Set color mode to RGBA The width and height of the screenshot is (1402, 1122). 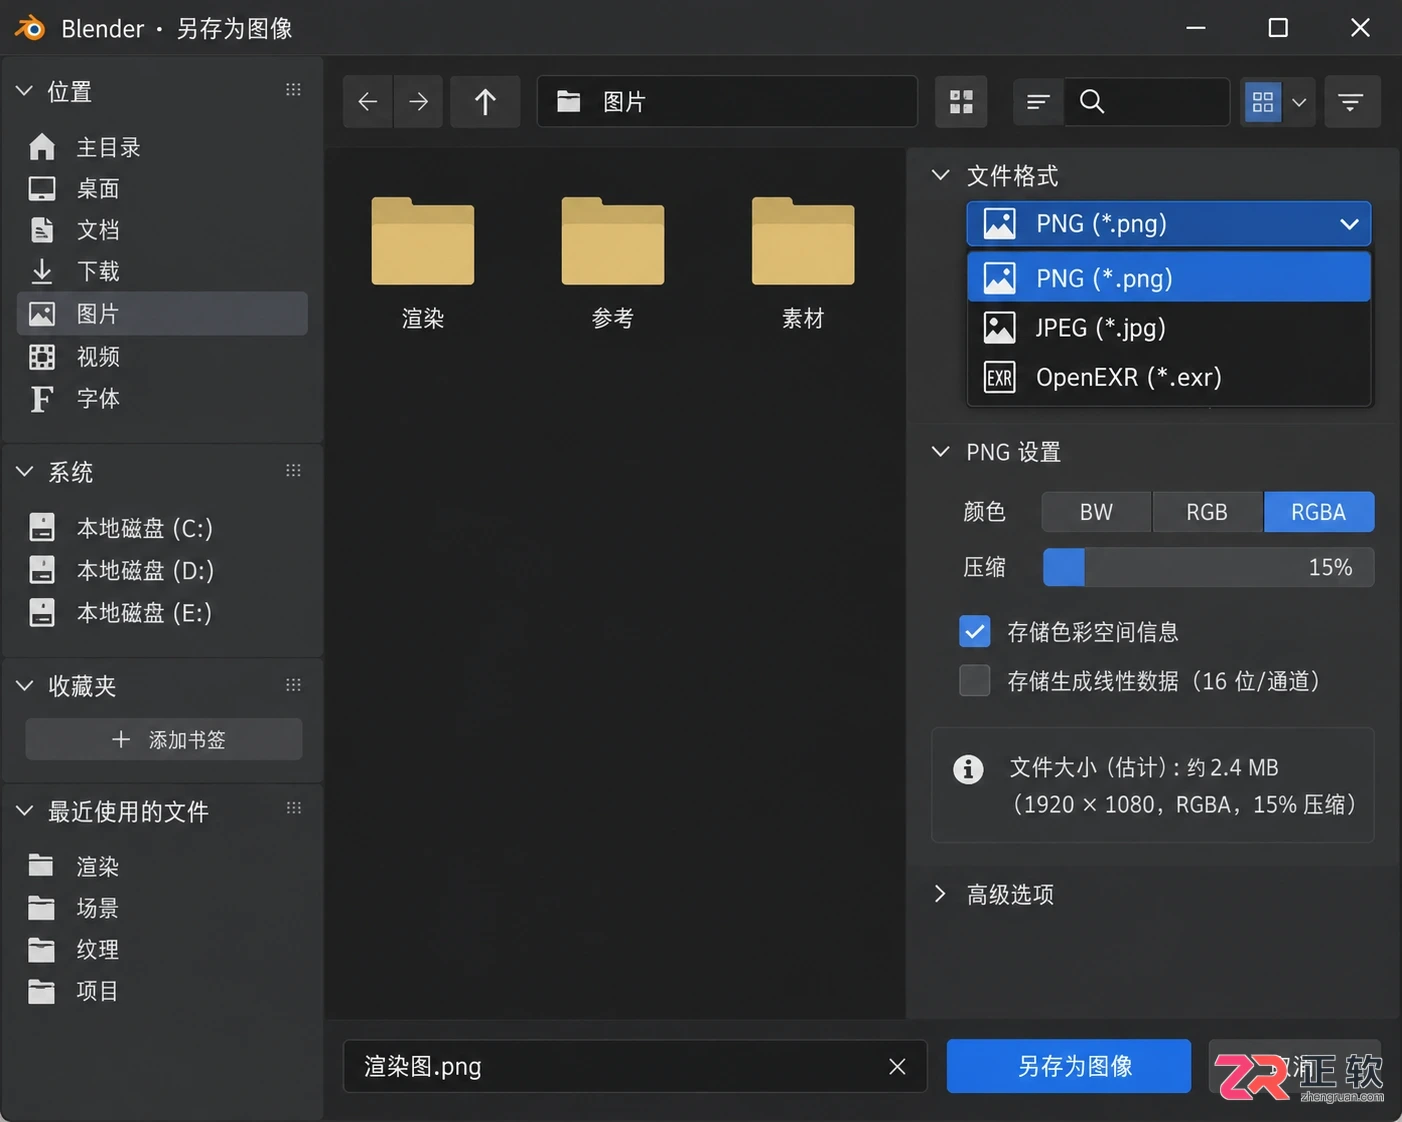pyautogui.click(x=1319, y=512)
